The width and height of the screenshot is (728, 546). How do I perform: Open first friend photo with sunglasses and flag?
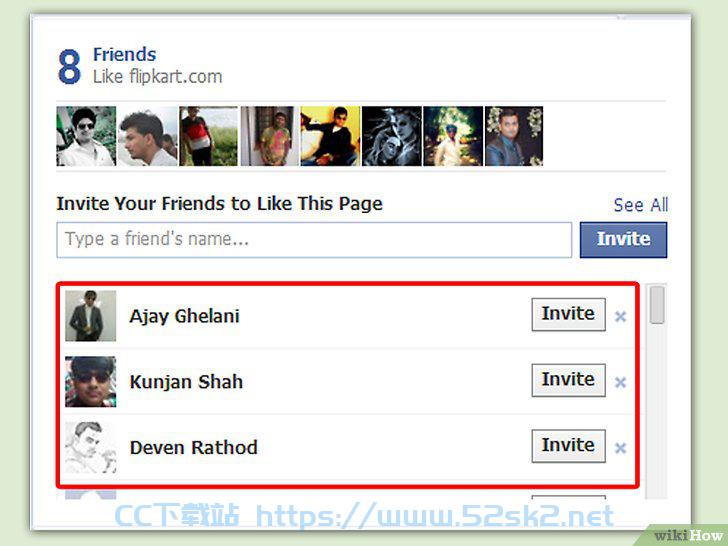pyautogui.click(x=86, y=136)
